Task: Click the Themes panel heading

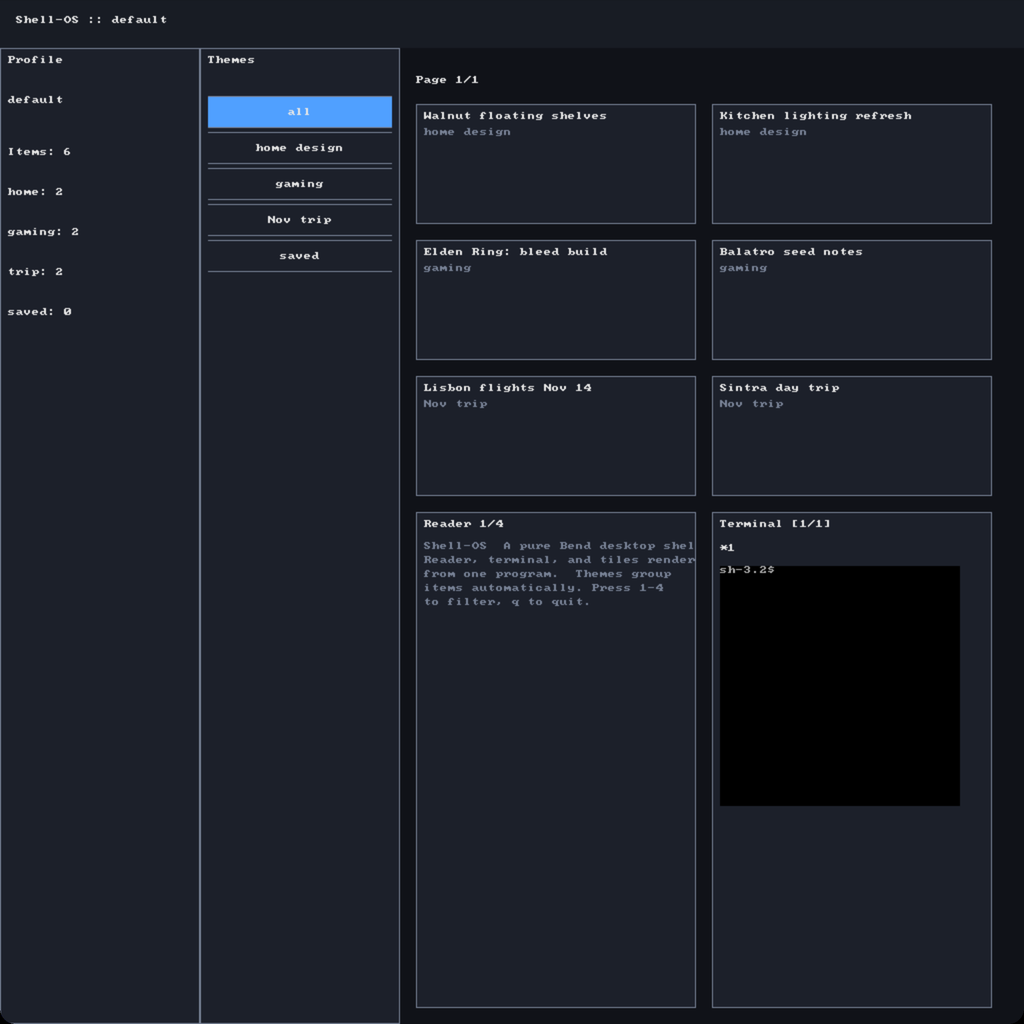Action: [x=231, y=59]
